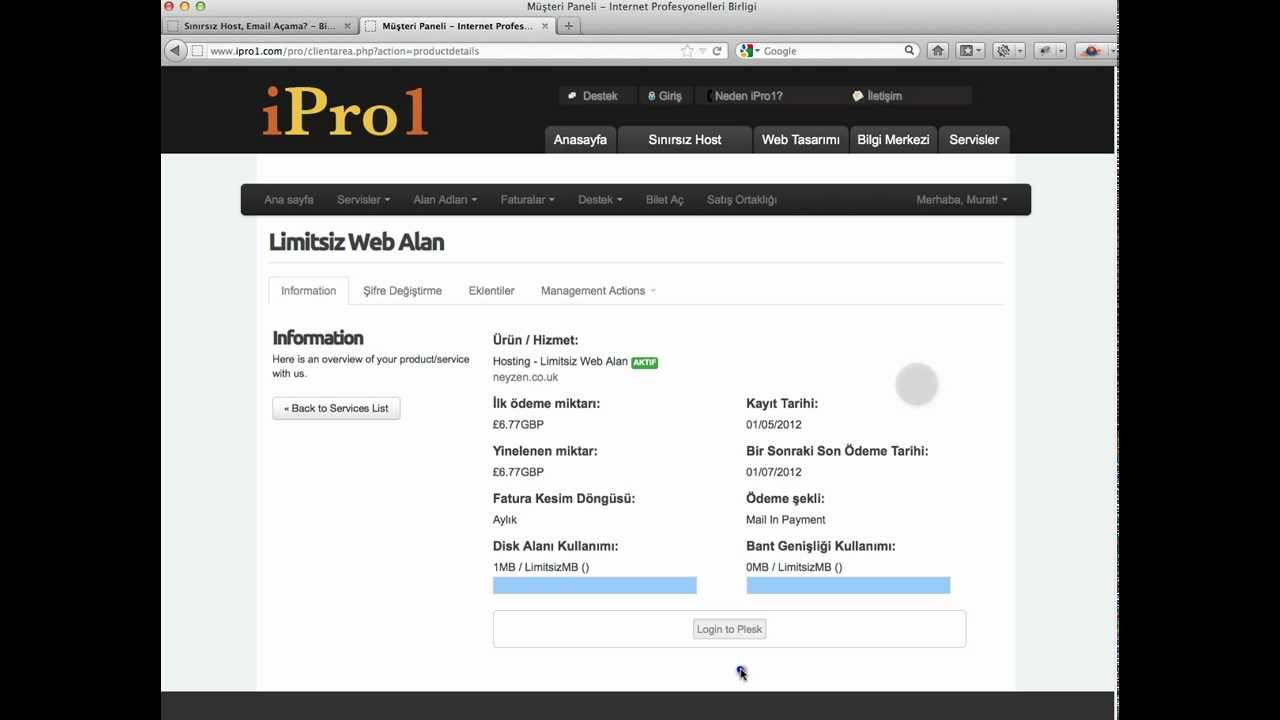The width and height of the screenshot is (1280, 720).
Task: Click the neyzen.co.uk domain text
Action: click(x=526, y=377)
